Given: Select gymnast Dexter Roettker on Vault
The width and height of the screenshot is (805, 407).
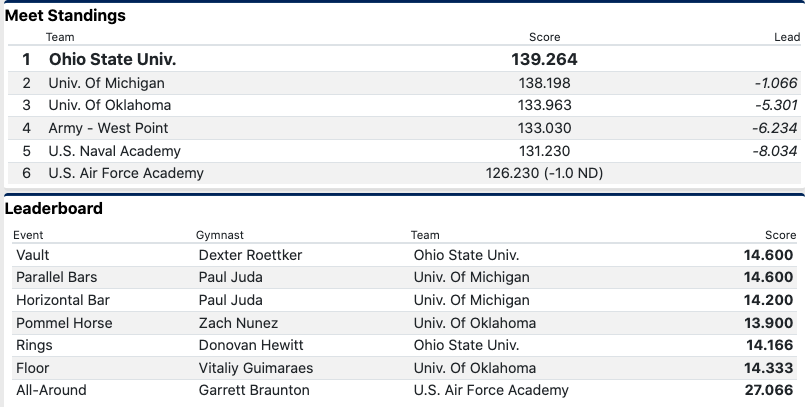Looking at the screenshot, I should 250,255.
